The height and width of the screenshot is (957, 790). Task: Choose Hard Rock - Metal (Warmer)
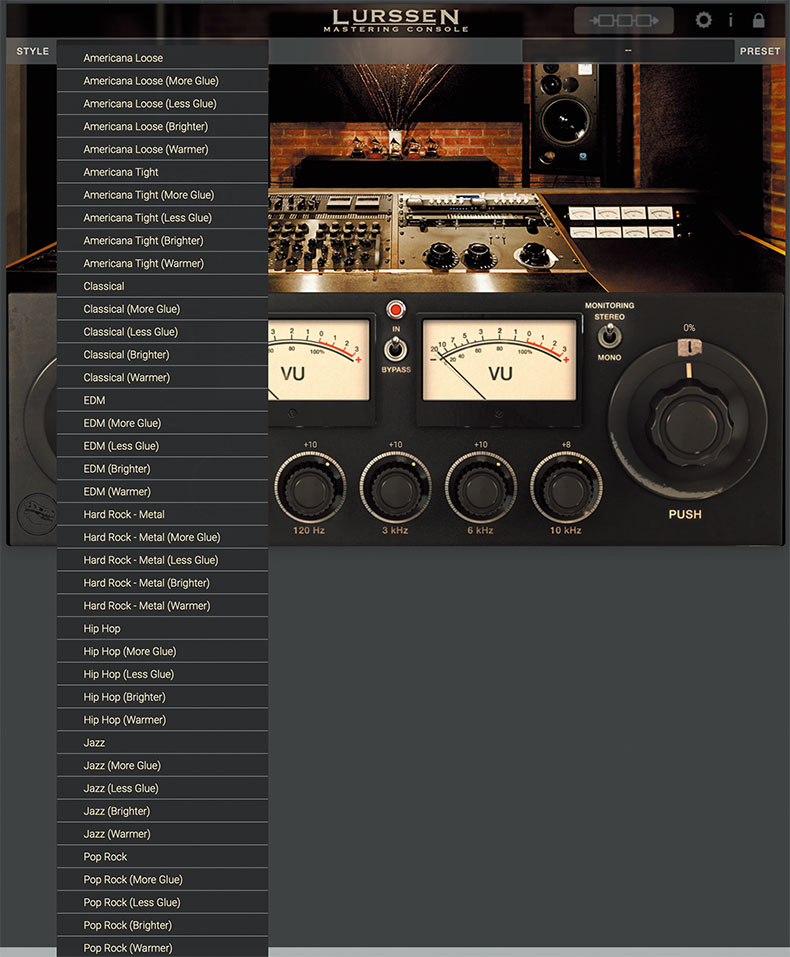162,605
